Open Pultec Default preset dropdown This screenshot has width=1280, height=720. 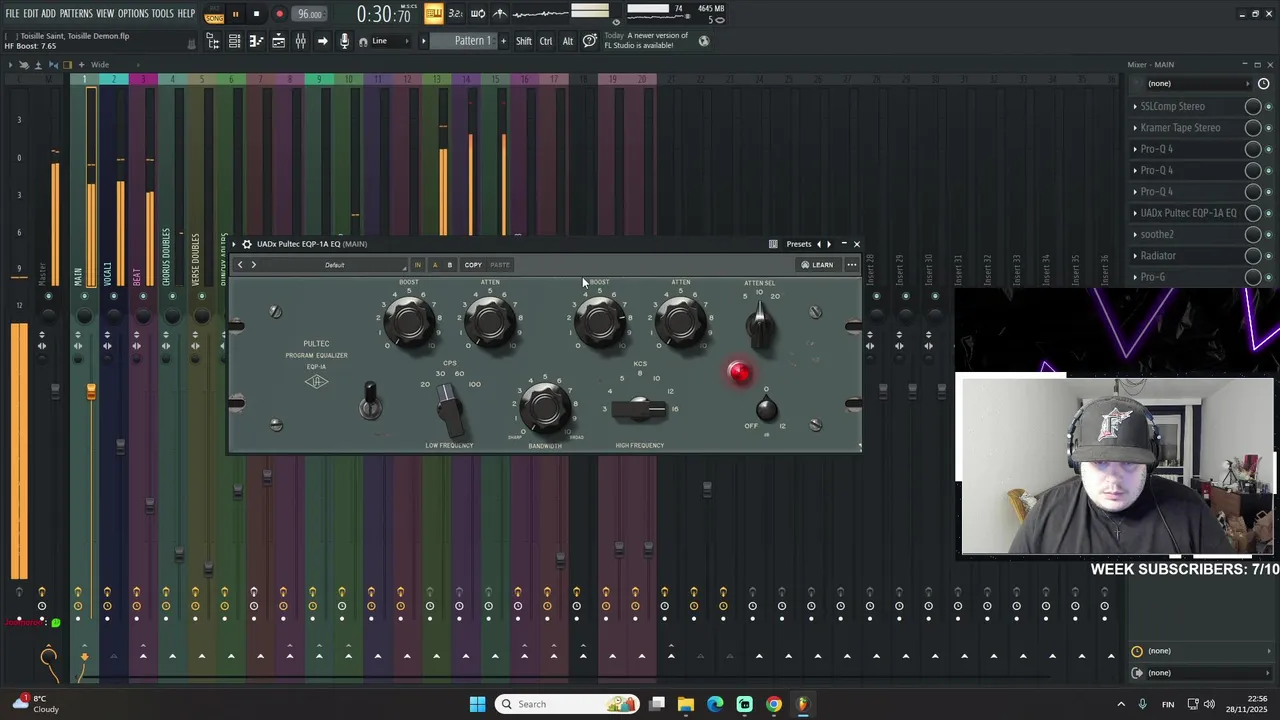pos(335,265)
